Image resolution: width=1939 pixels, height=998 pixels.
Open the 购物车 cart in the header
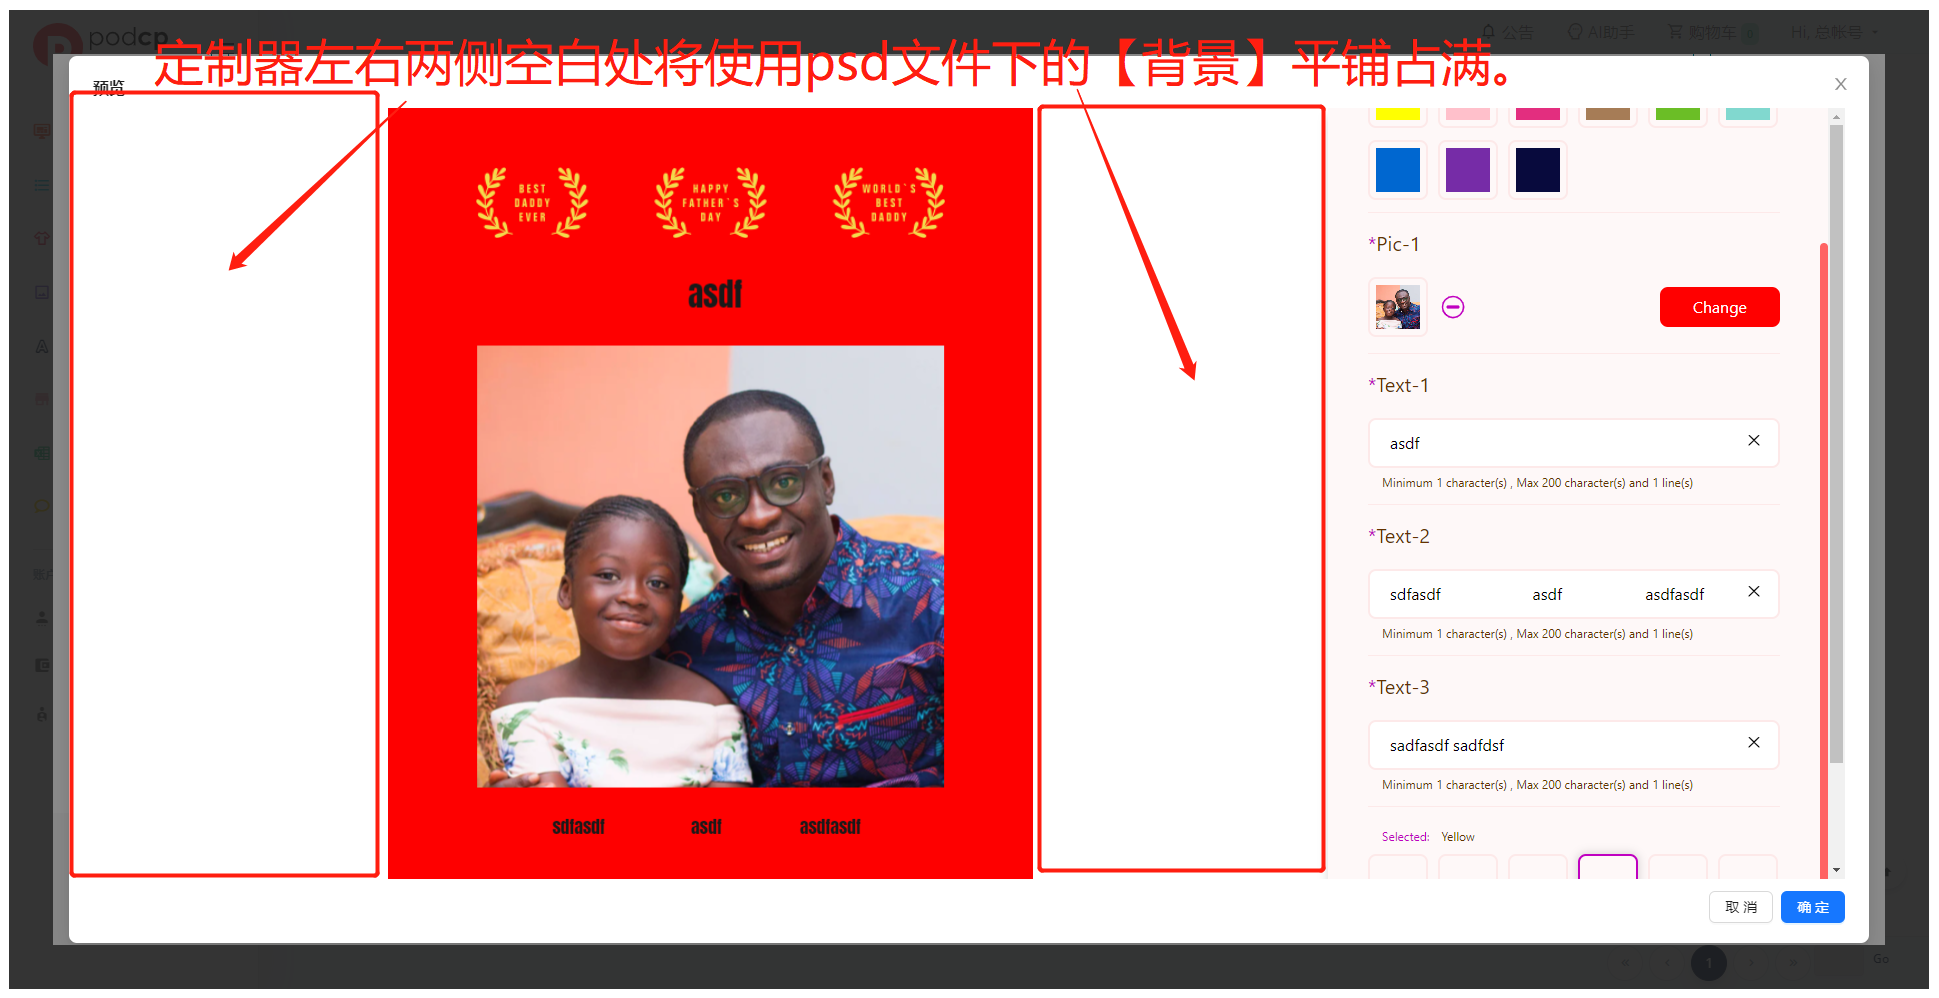click(x=1712, y=32)
